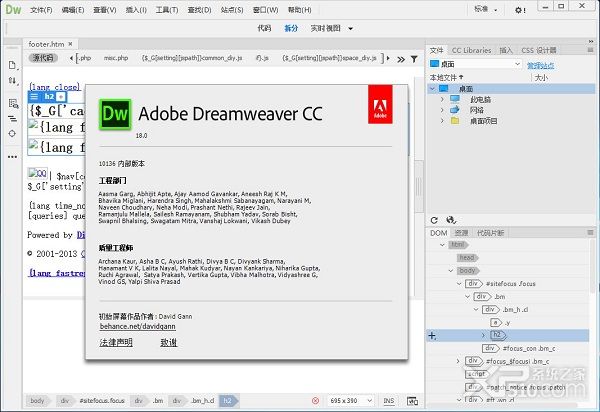Click the live view inspect icon in left toolbar
The width and height of the screenshot is (600, 412).
click(13, 103)
